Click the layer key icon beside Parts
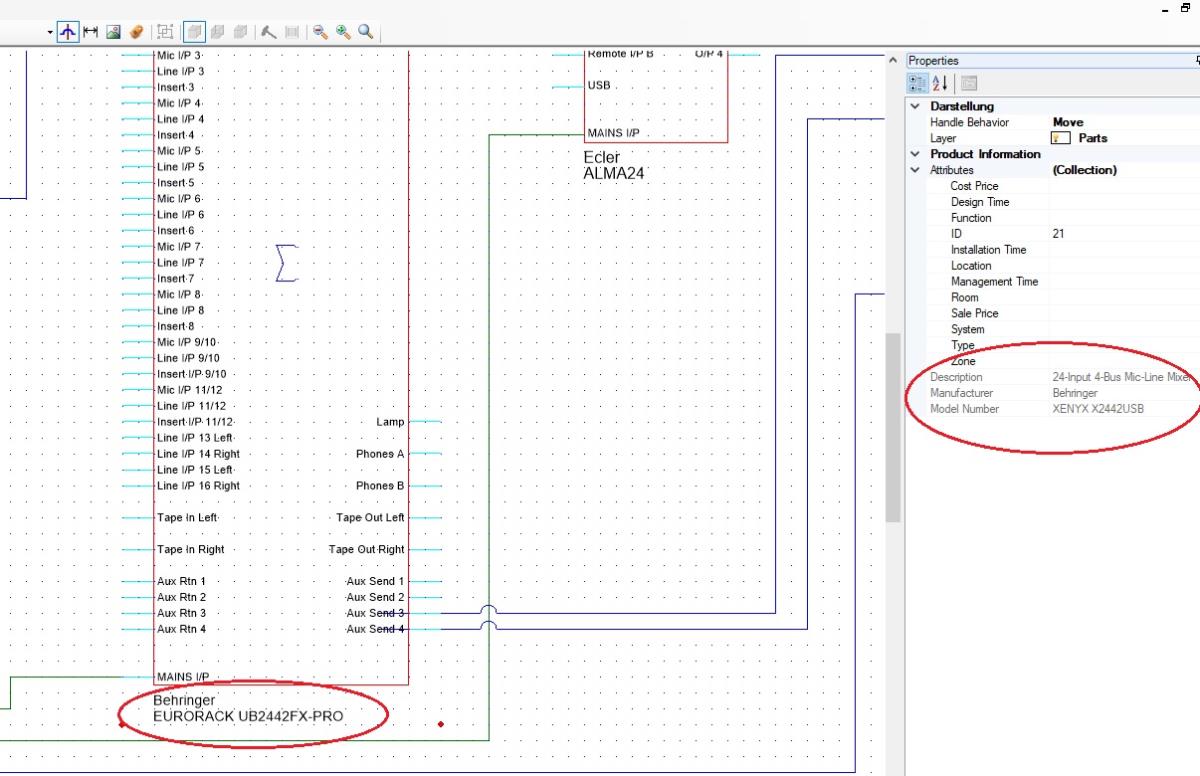This screenshot has height=776, width=1200. click(x=1061, y=138)
